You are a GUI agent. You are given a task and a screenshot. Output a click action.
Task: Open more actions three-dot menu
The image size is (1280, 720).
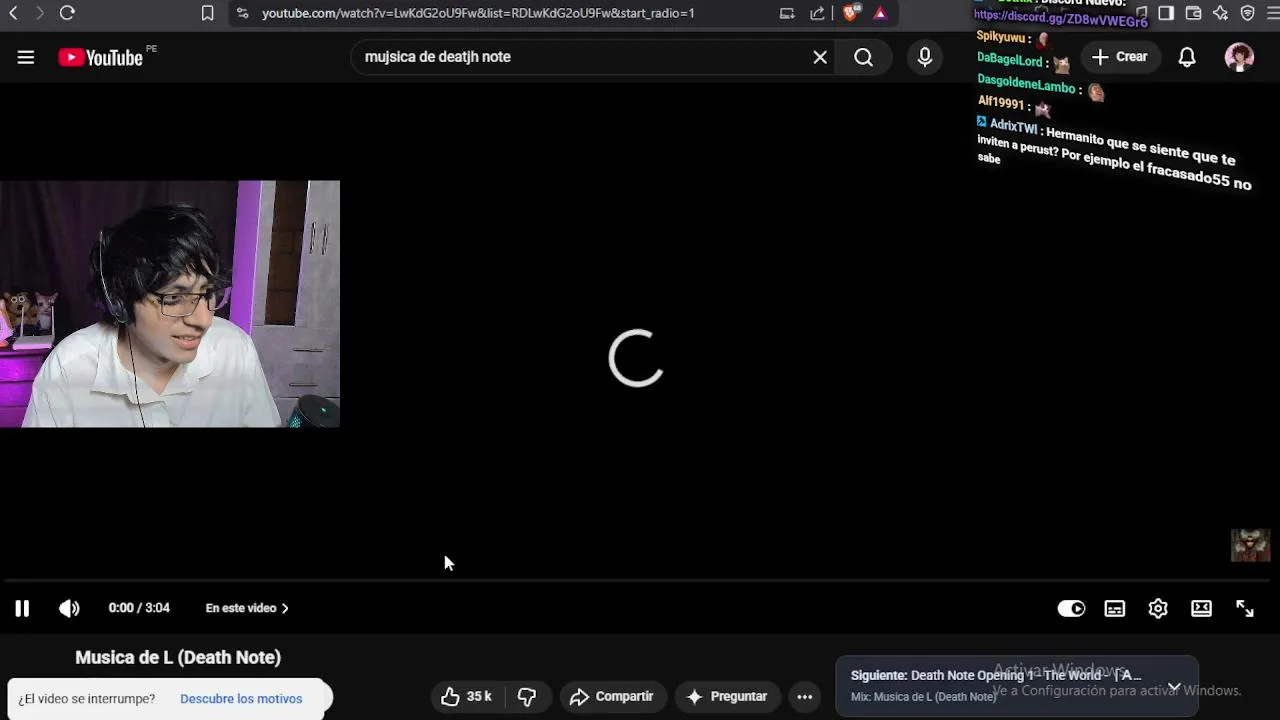point(805,696)
